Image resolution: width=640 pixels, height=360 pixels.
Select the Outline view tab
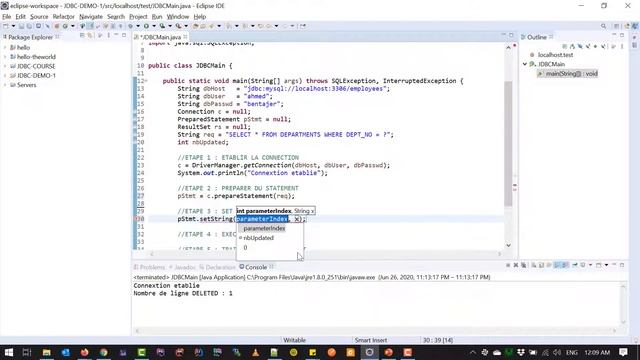pos(536,37)
